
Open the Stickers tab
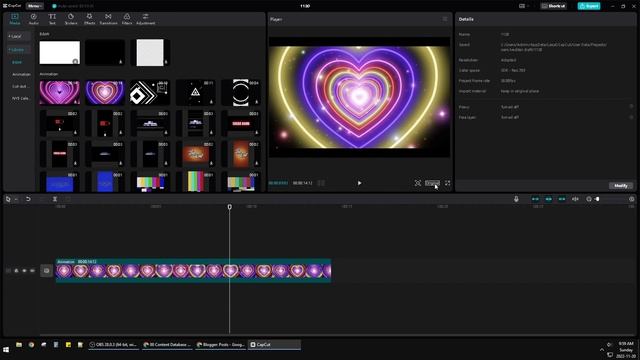click(71, 19)
